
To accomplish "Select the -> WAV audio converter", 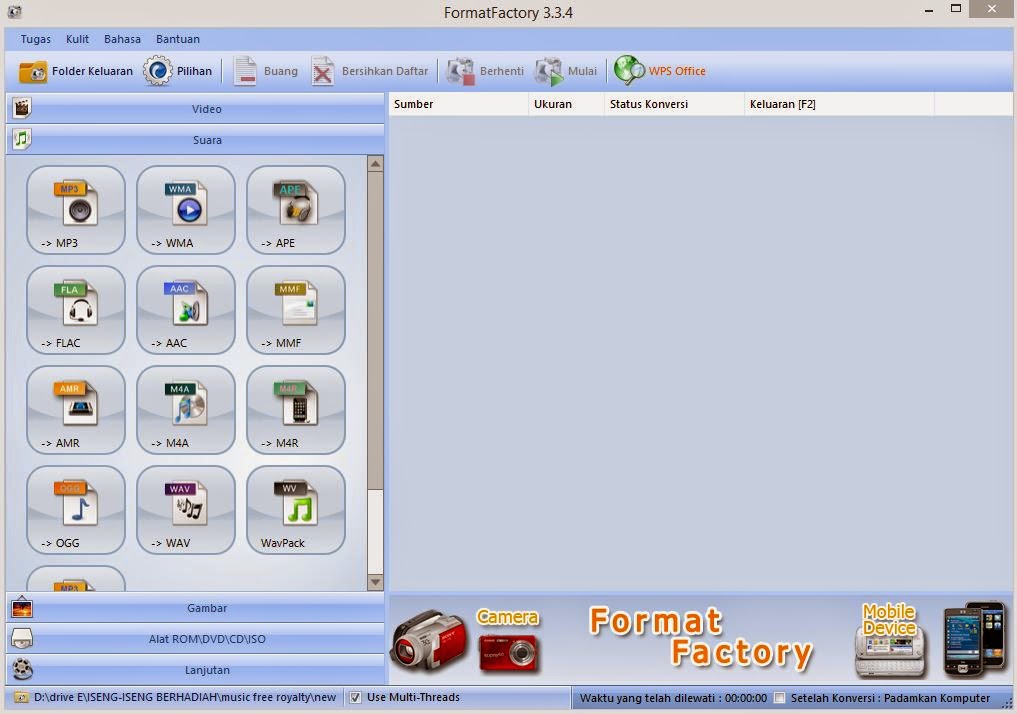I will [185, 509].
